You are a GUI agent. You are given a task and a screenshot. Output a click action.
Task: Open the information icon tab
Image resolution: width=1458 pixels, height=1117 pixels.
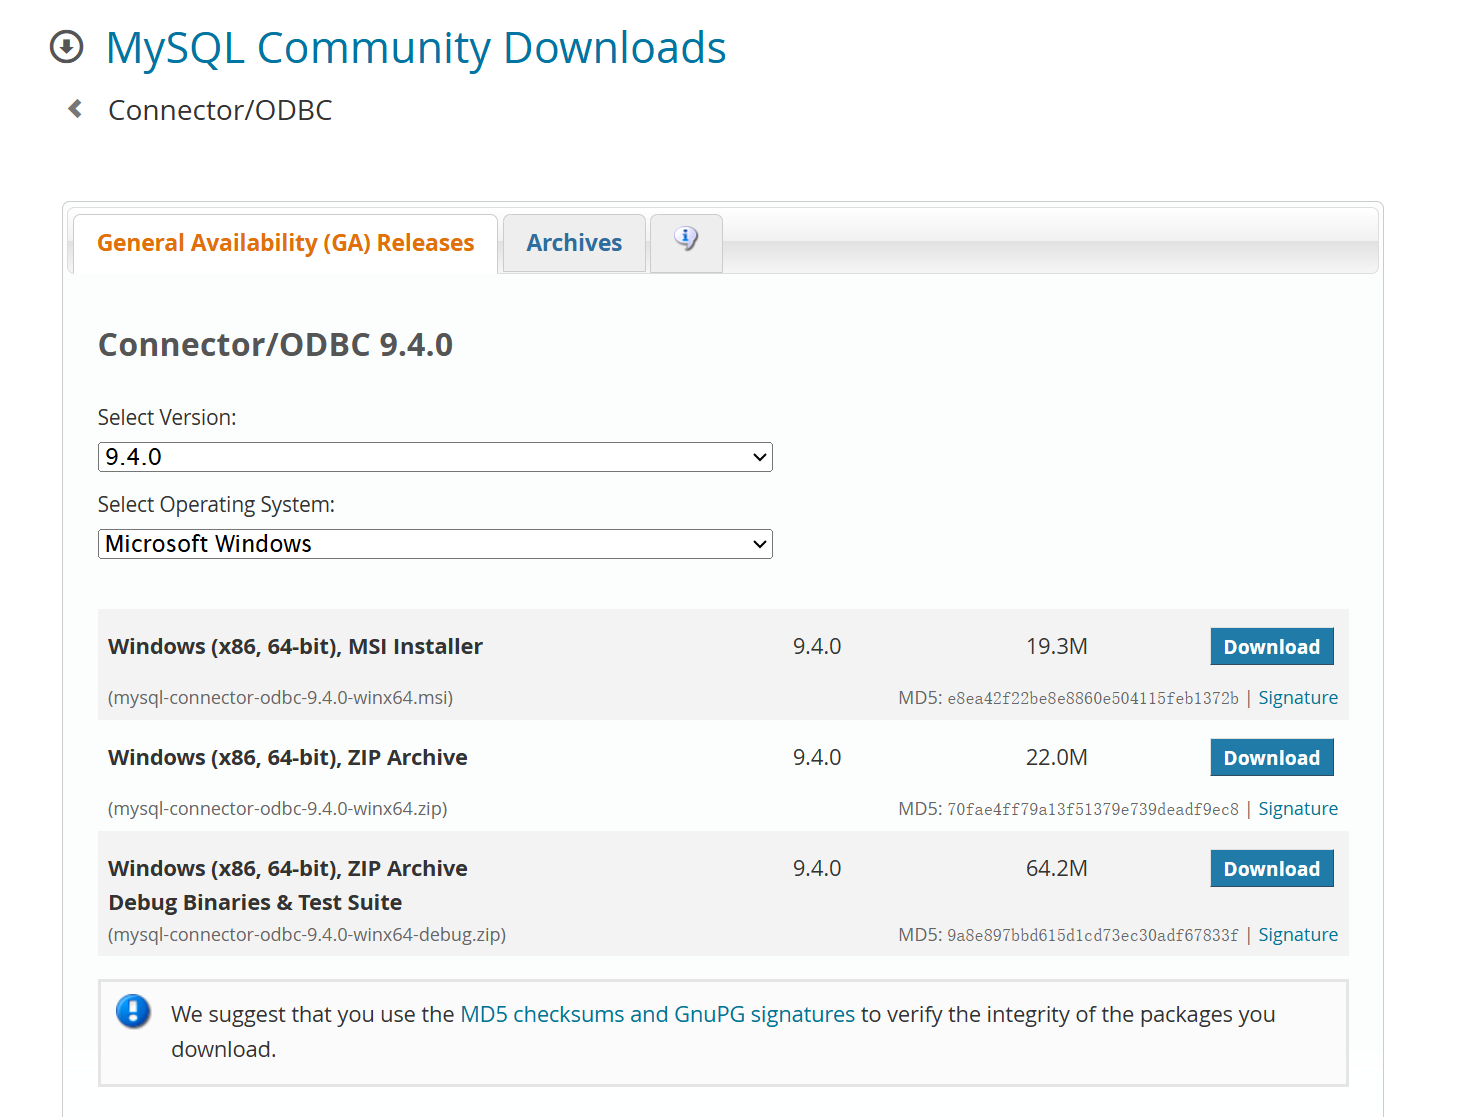(686, 242)
